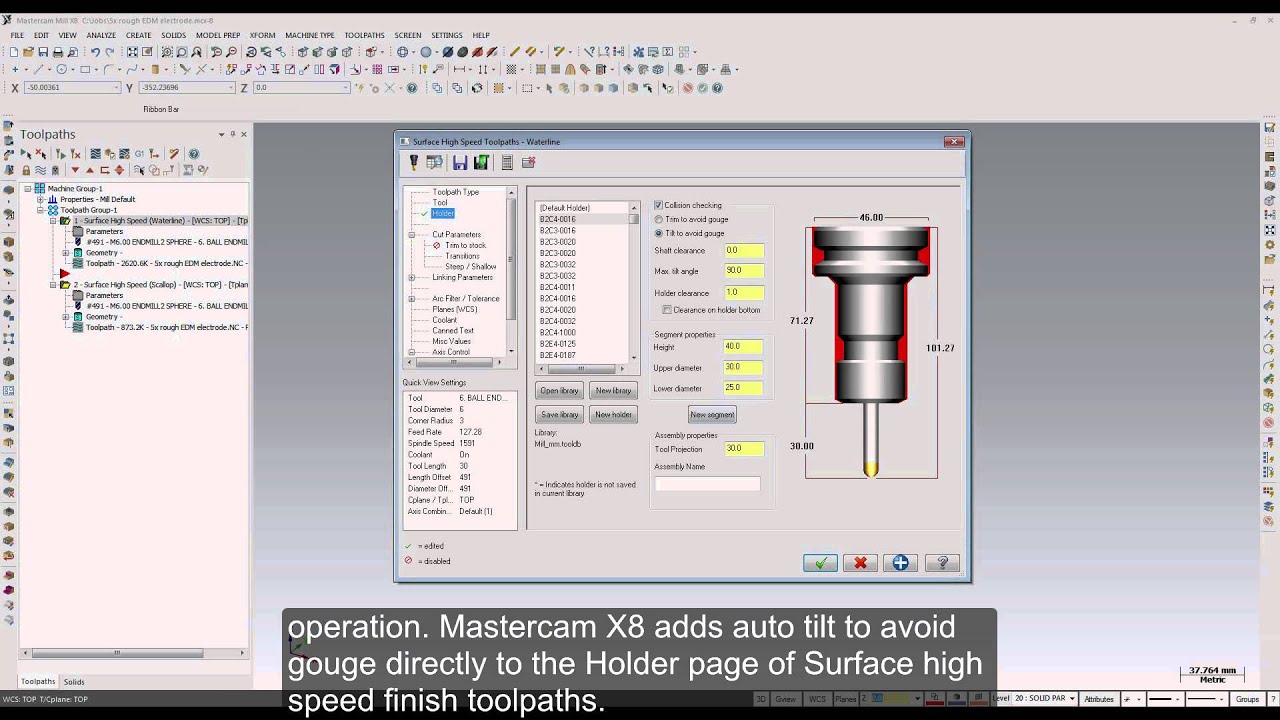1280x720 pixels.
Task: Click the Save library button
Action: [559, 414]
